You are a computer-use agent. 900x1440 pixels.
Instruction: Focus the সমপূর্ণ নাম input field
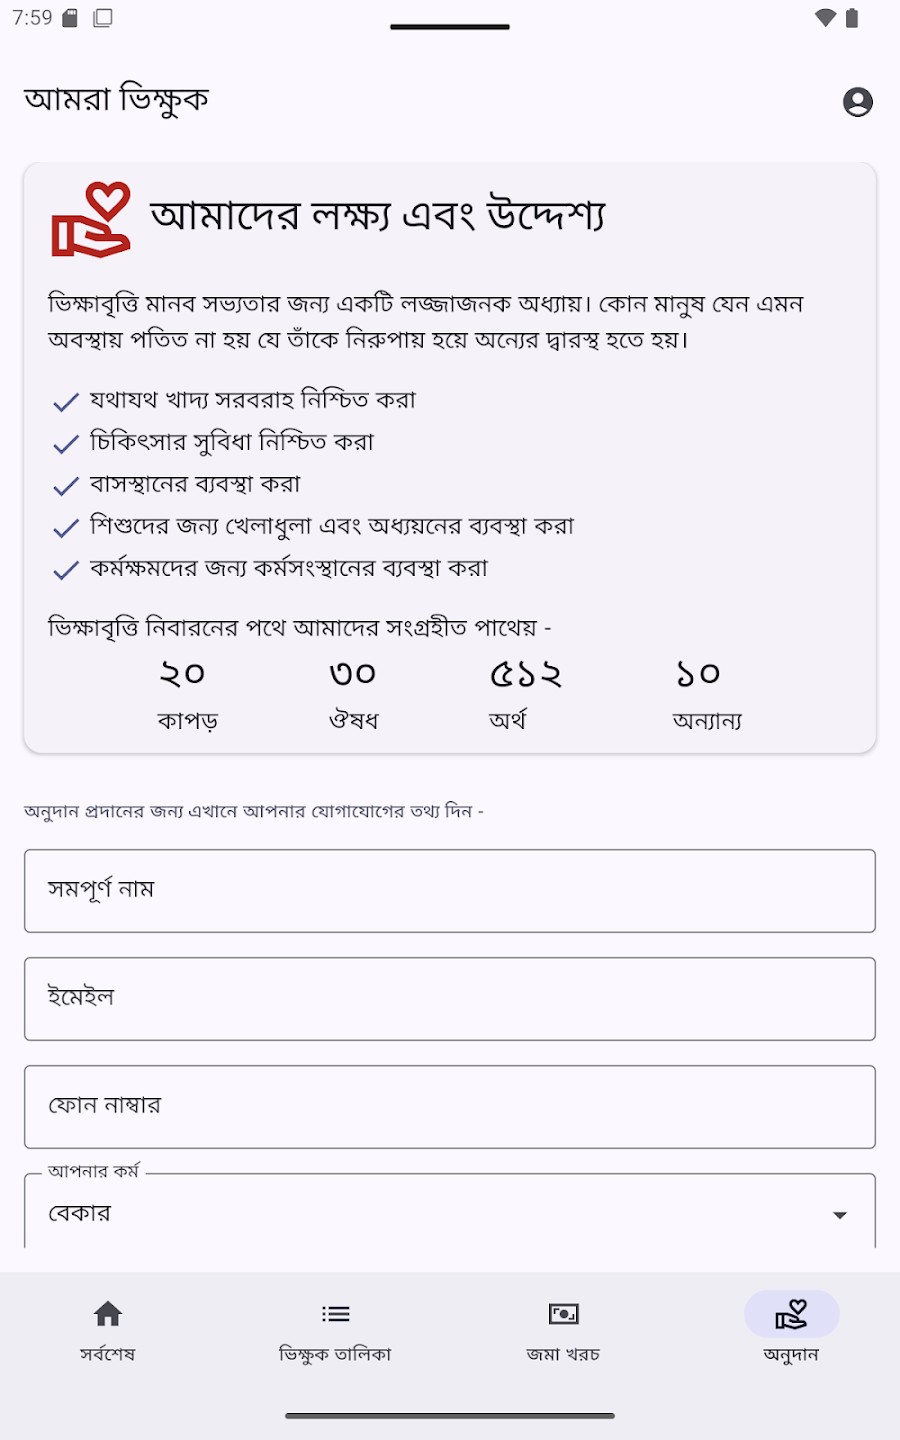click(x=450, y=891)
